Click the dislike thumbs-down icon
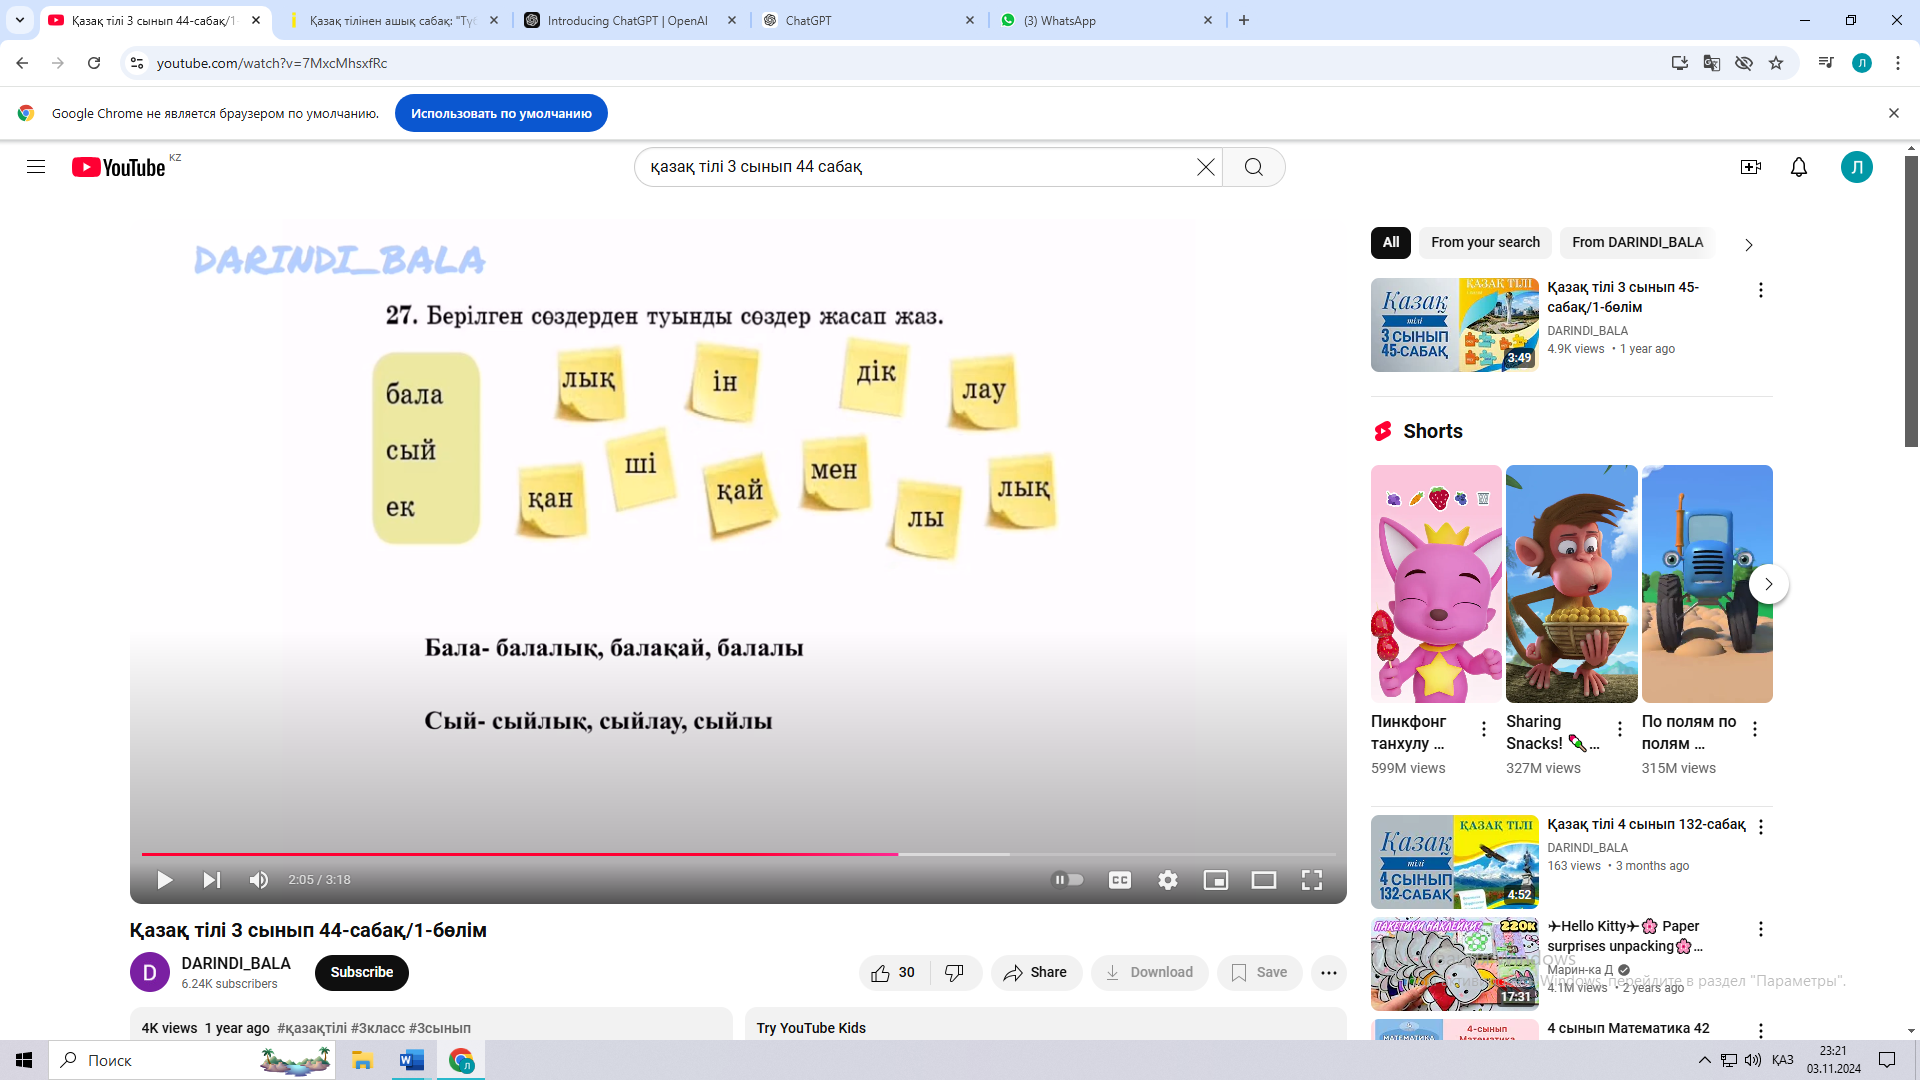 point(955,972)
